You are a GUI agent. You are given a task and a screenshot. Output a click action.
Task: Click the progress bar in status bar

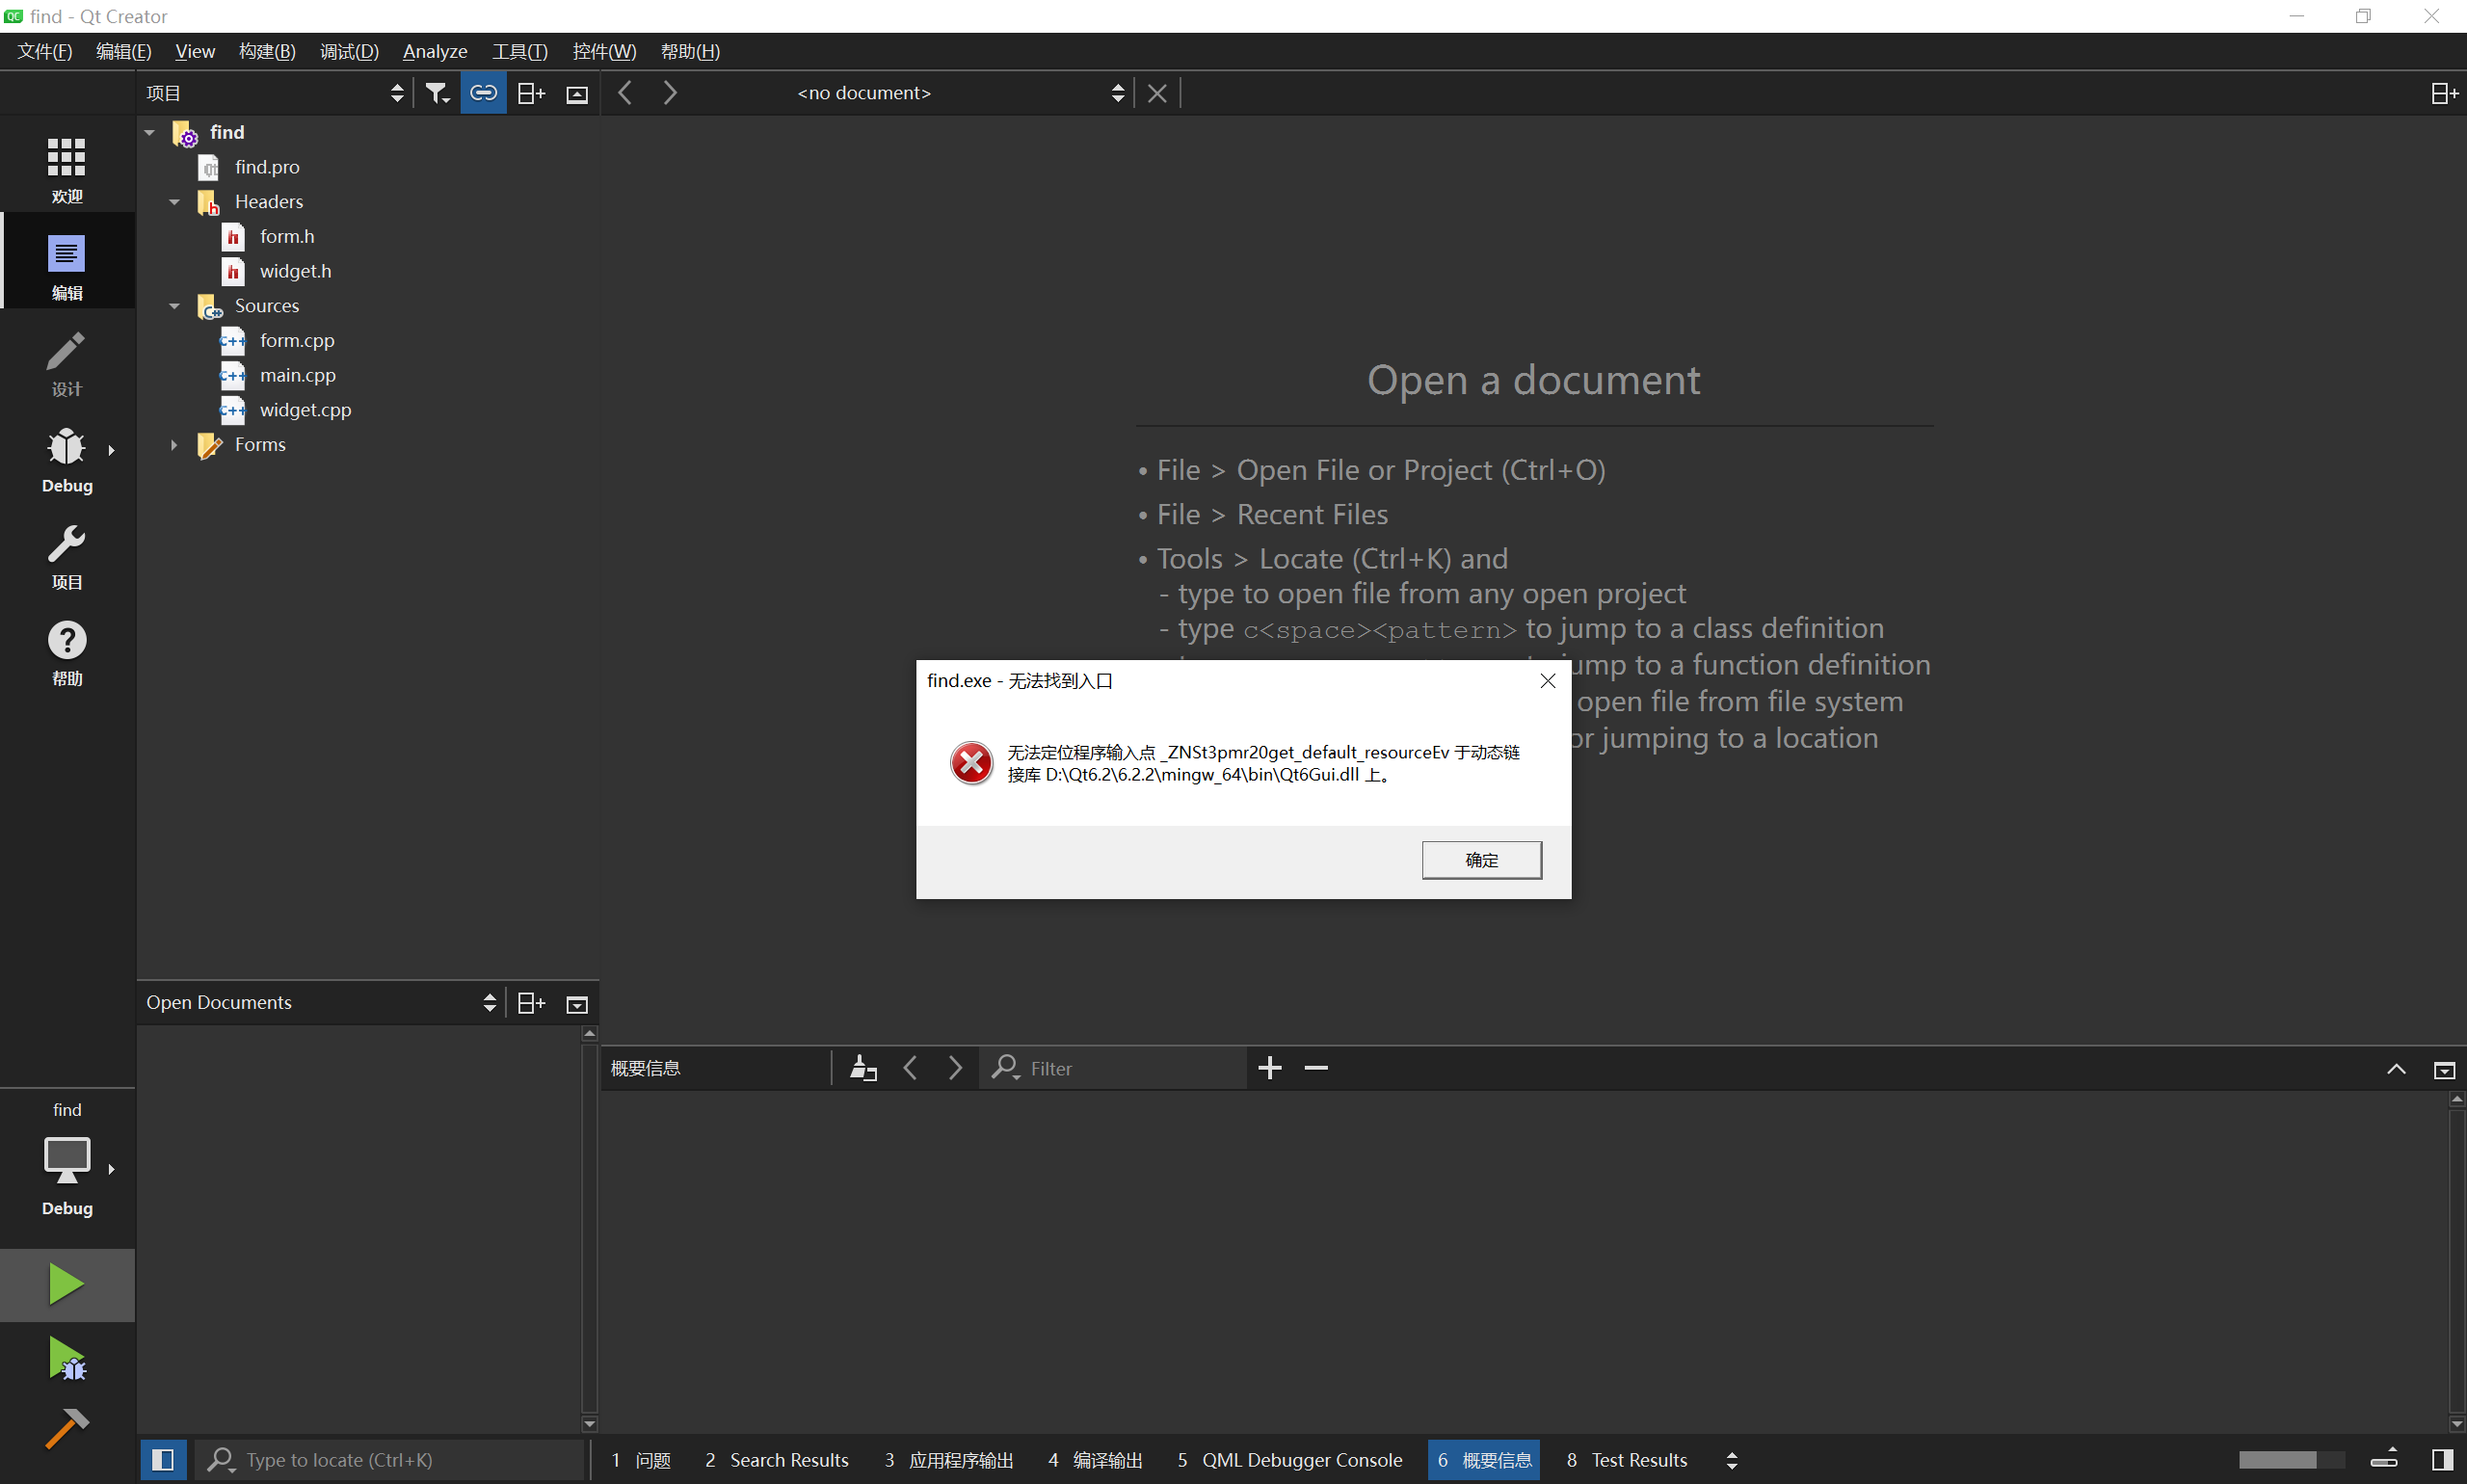2290,1459
